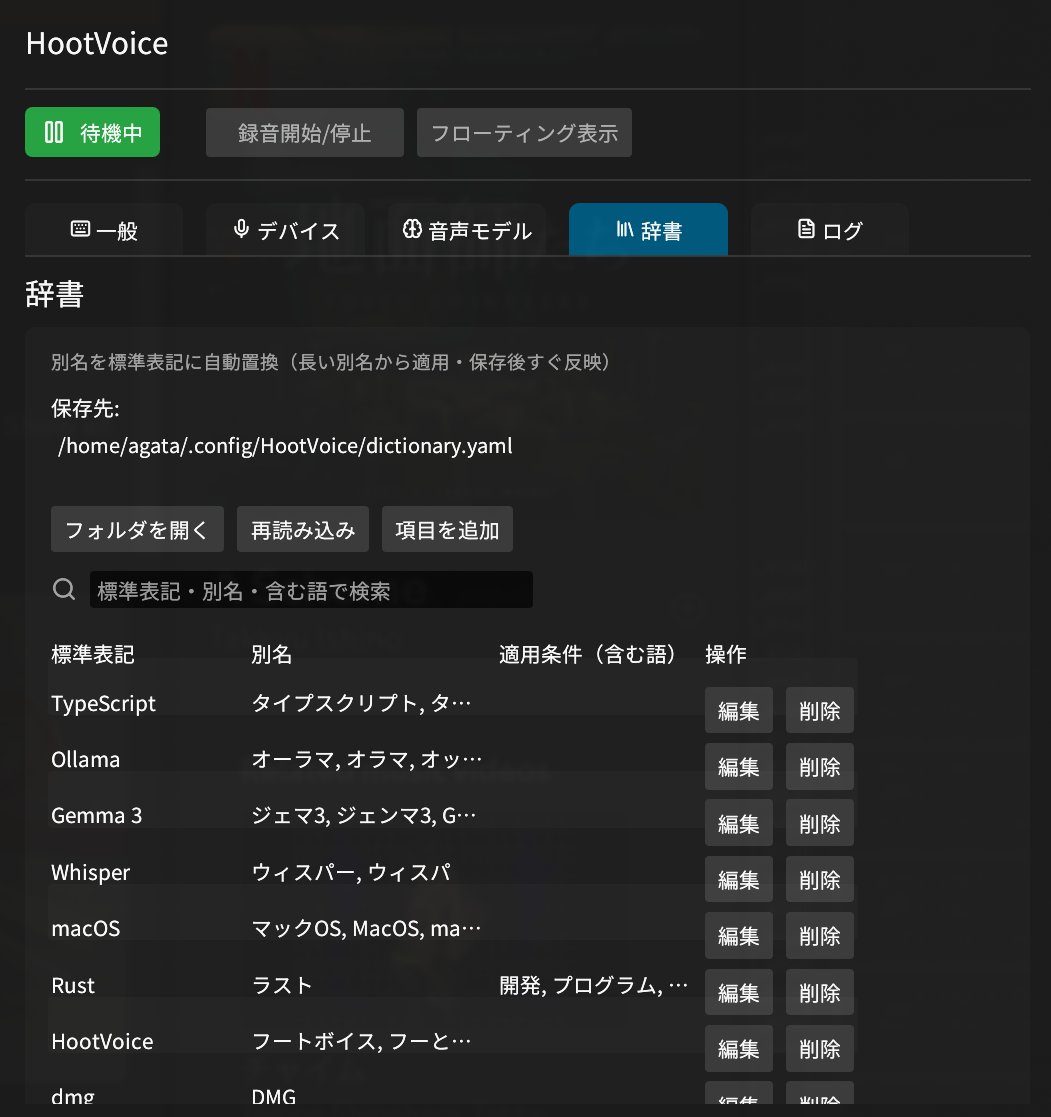Click 録音開始/停止 button
Screen dimensions: 1051x1117
coord(305,133)
